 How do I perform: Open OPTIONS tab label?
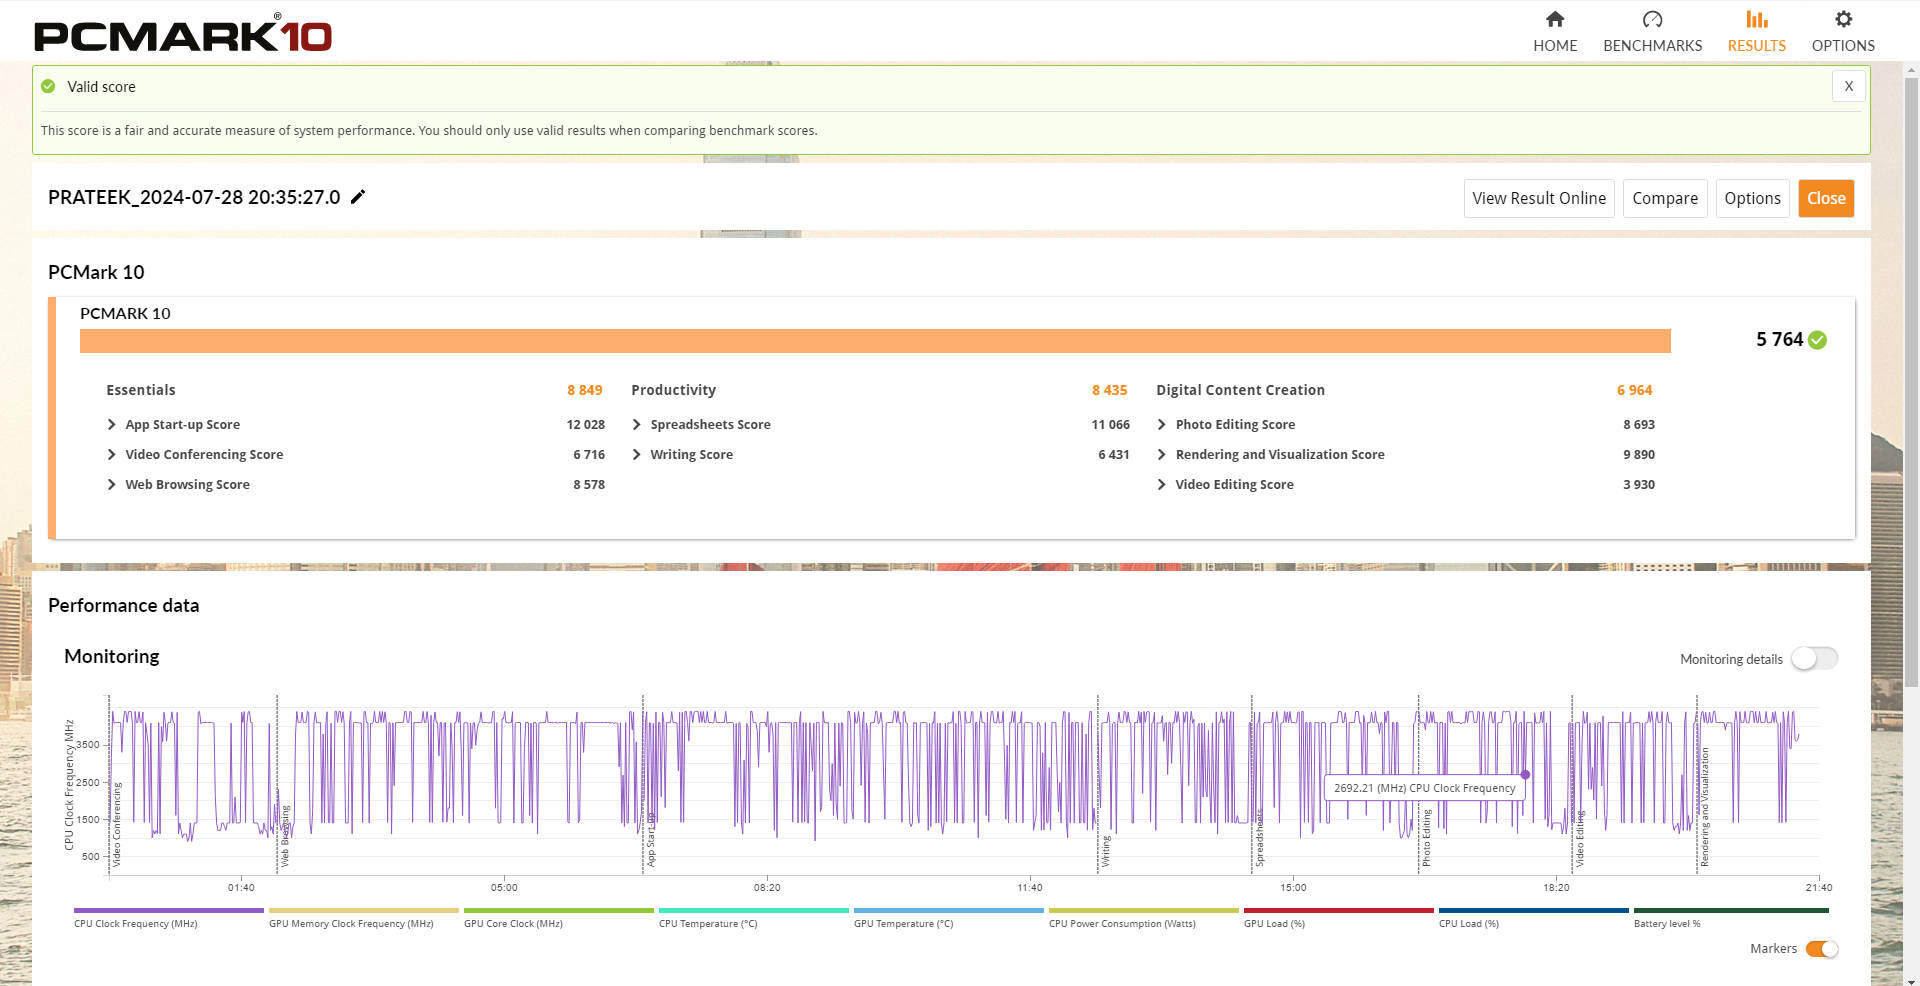1843,46
